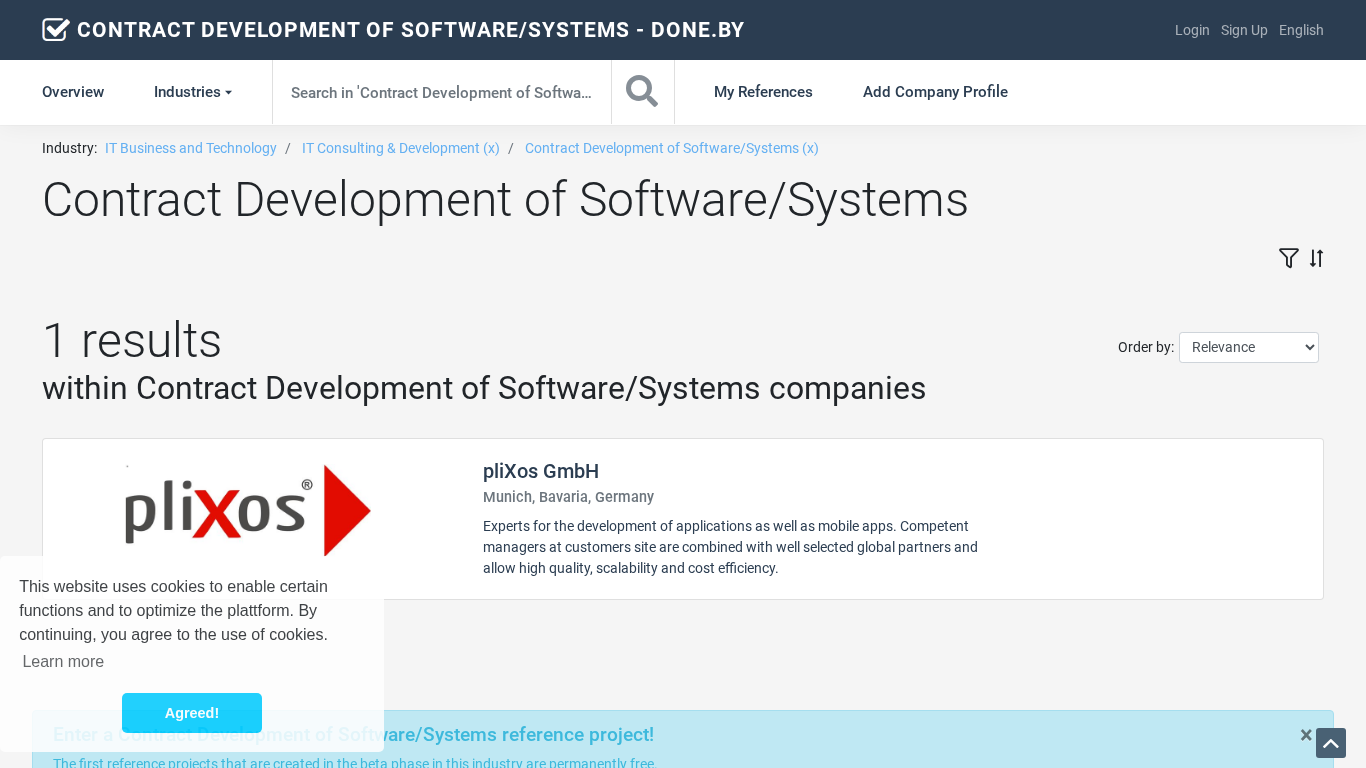This screenshot has height=768, width=1366.
Task: Open the Order by Relevance dropdown
Action: (x=1248, y=347)
